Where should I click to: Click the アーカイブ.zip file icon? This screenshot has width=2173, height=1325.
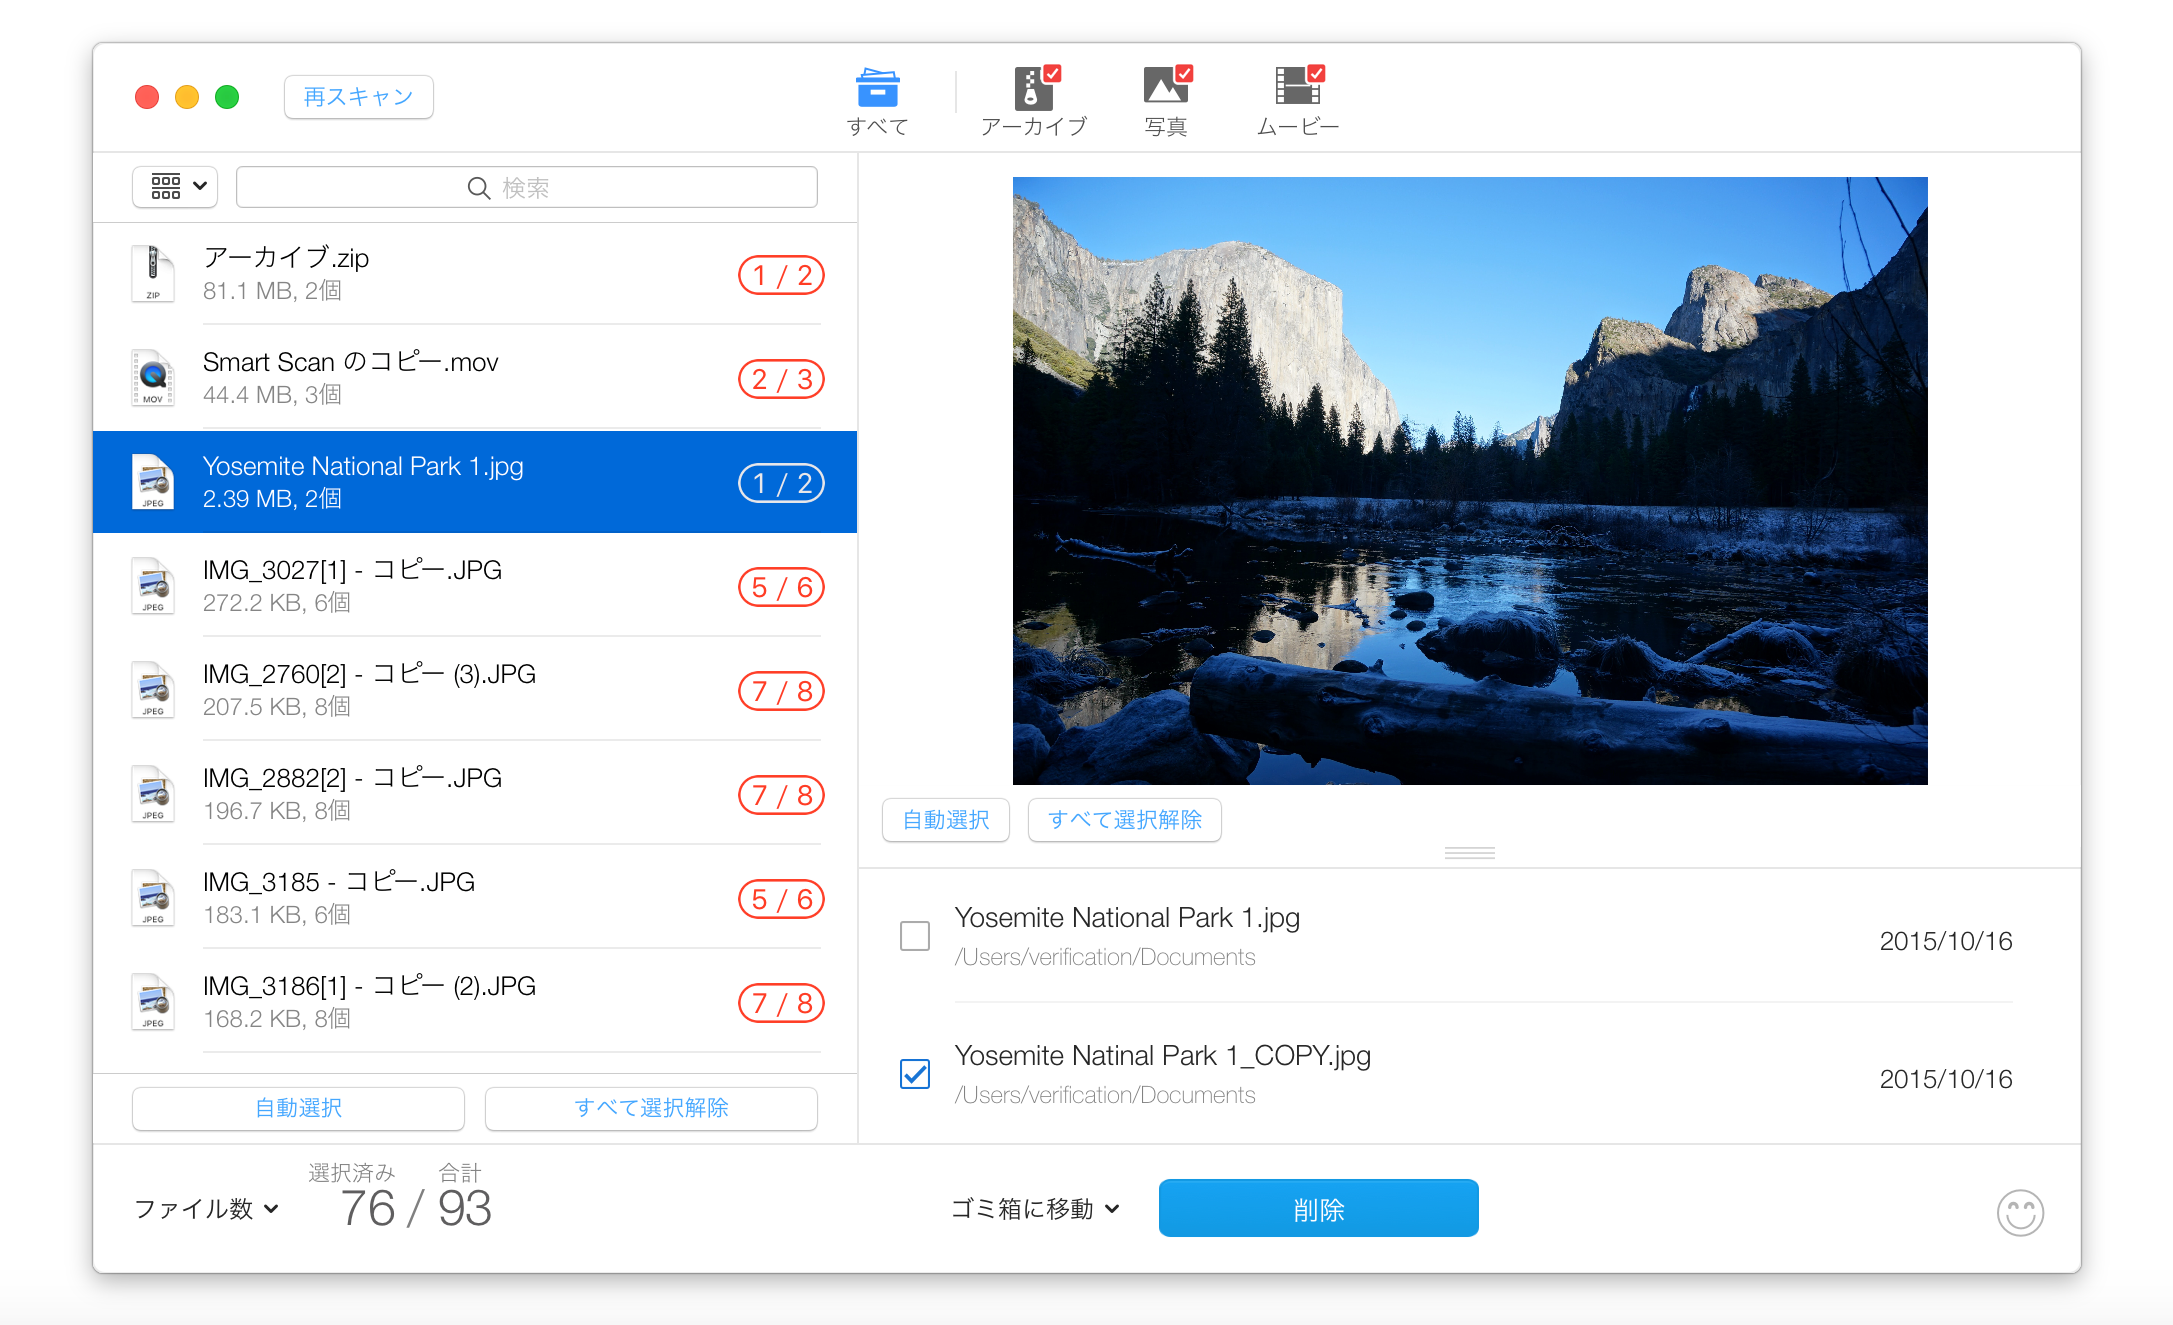point(153,274)
